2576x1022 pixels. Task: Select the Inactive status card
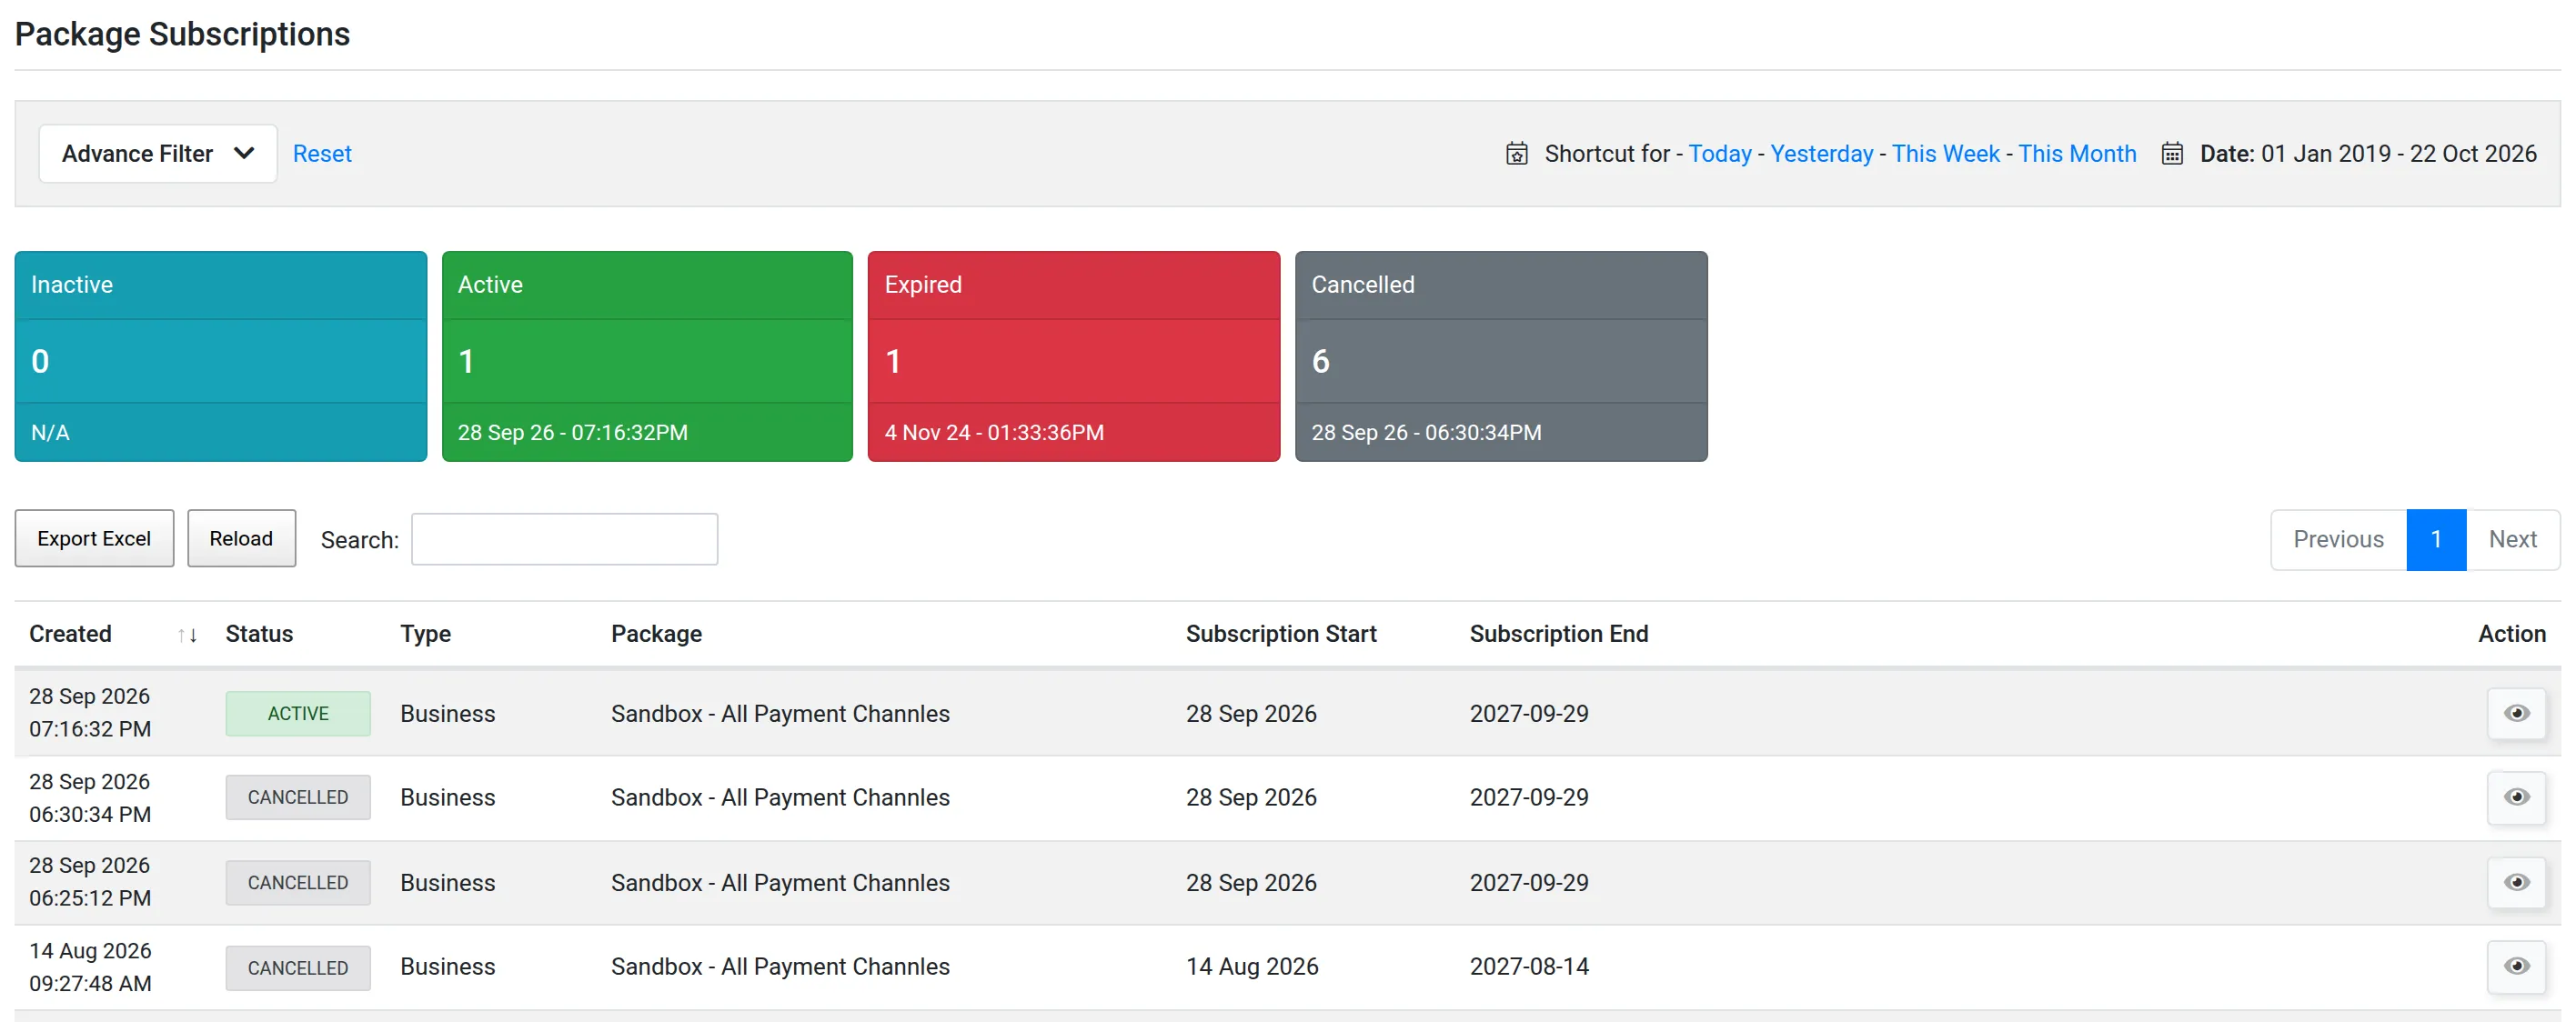pyautogui.click(x=221, y=356)
